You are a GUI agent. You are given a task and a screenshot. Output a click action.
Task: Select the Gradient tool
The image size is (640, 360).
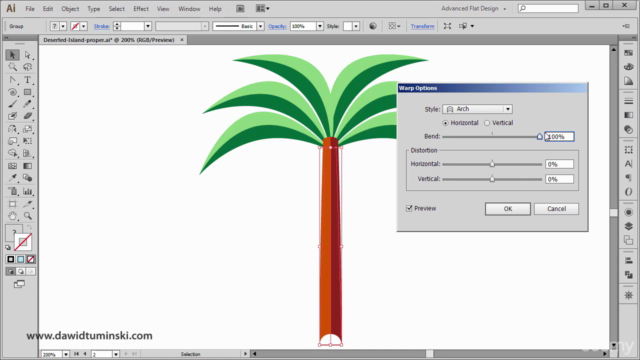(27, 166)
